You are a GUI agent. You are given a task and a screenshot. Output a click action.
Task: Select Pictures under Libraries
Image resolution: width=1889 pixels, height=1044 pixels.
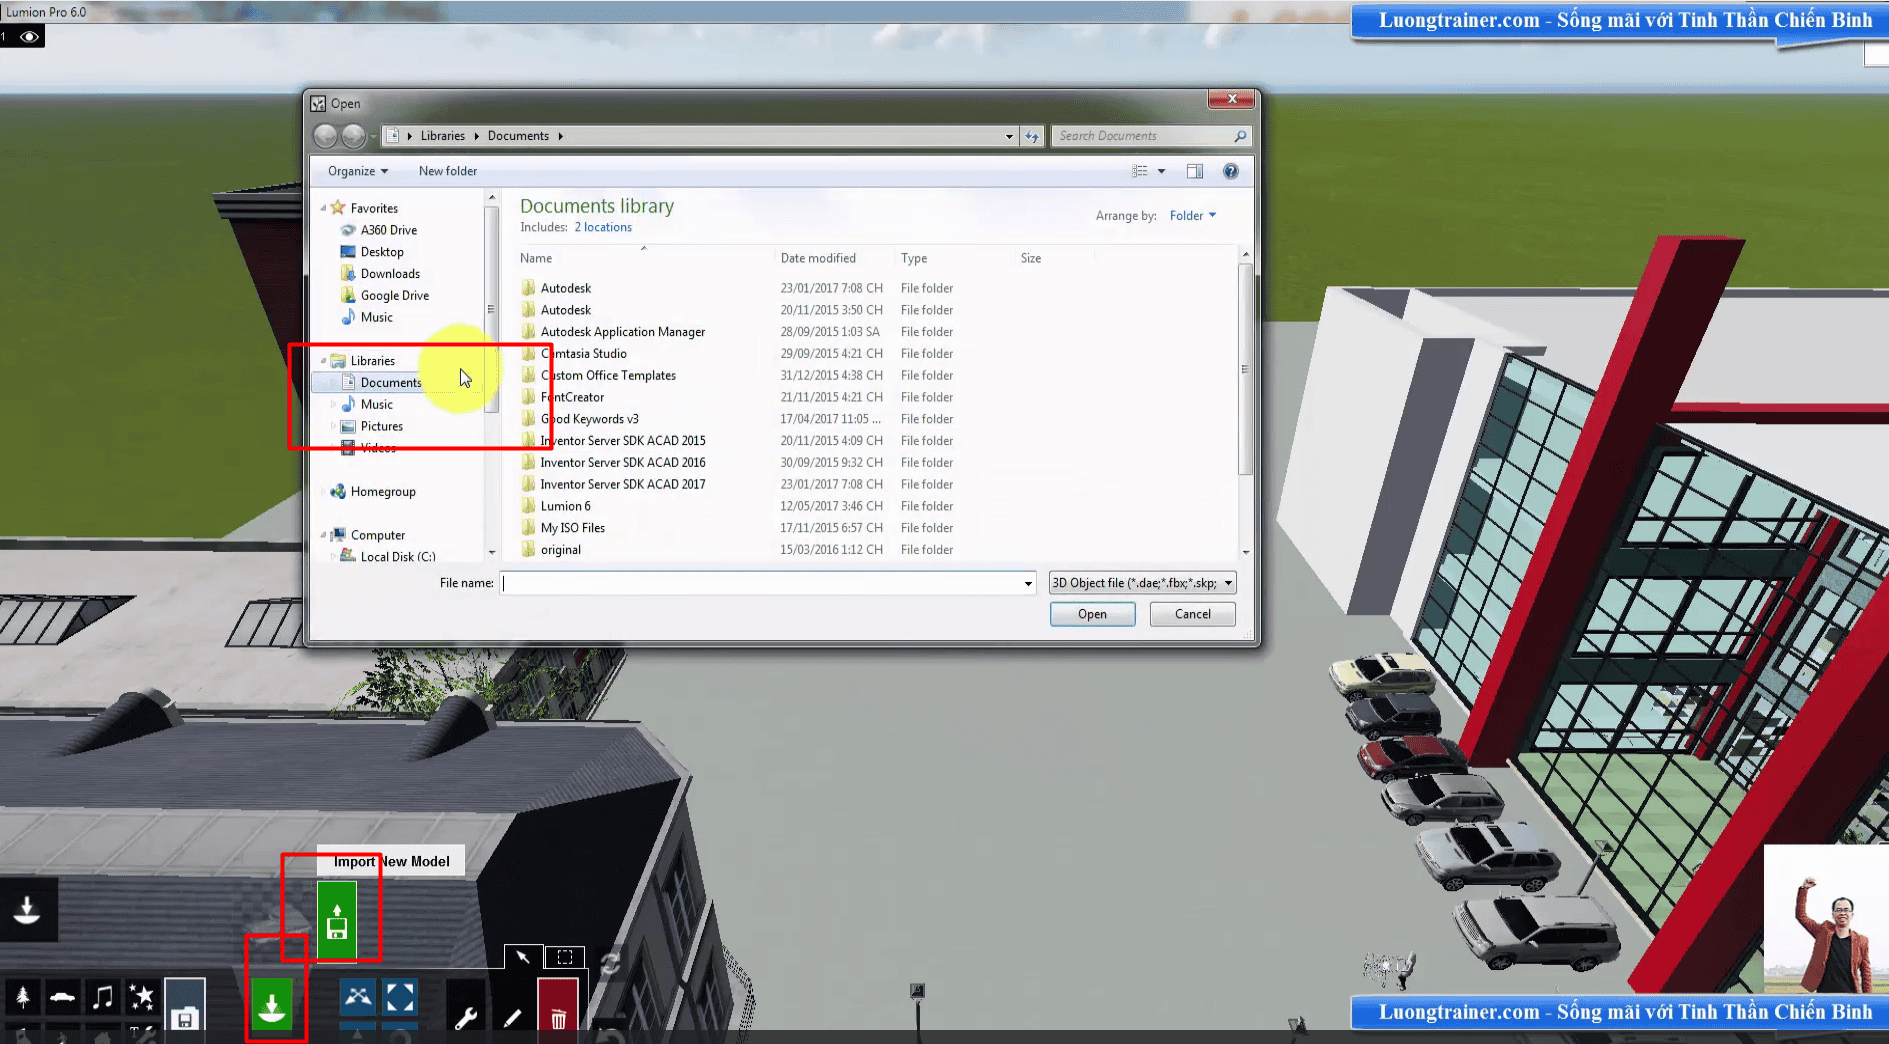pyautogui.click(x=382, y=427)
